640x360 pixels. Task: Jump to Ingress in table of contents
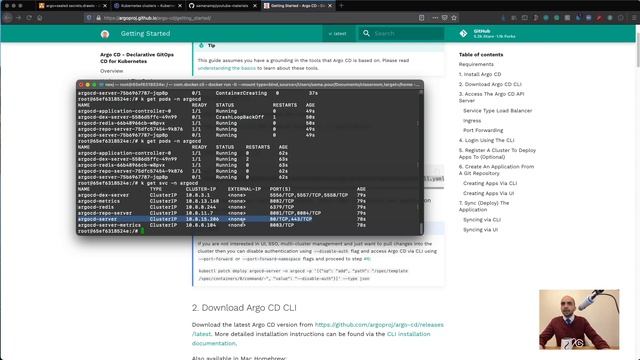[472, 121]
